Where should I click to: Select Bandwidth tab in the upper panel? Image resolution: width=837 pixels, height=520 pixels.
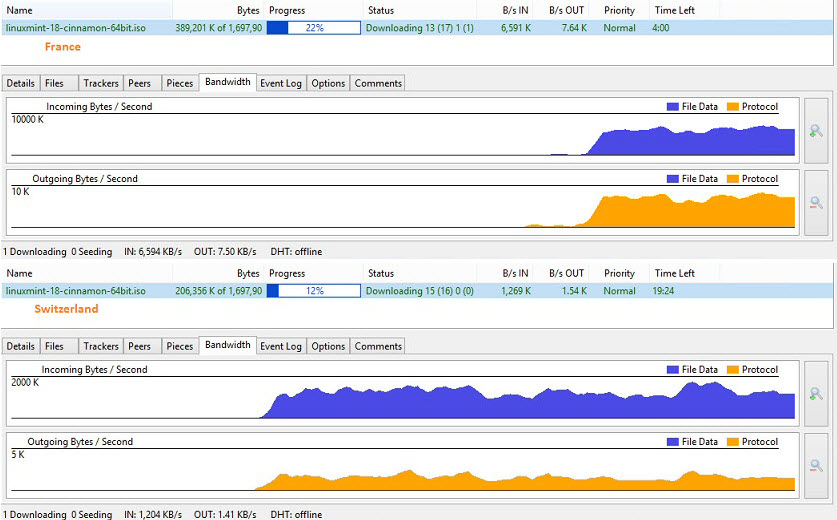(x=227, y=82)
